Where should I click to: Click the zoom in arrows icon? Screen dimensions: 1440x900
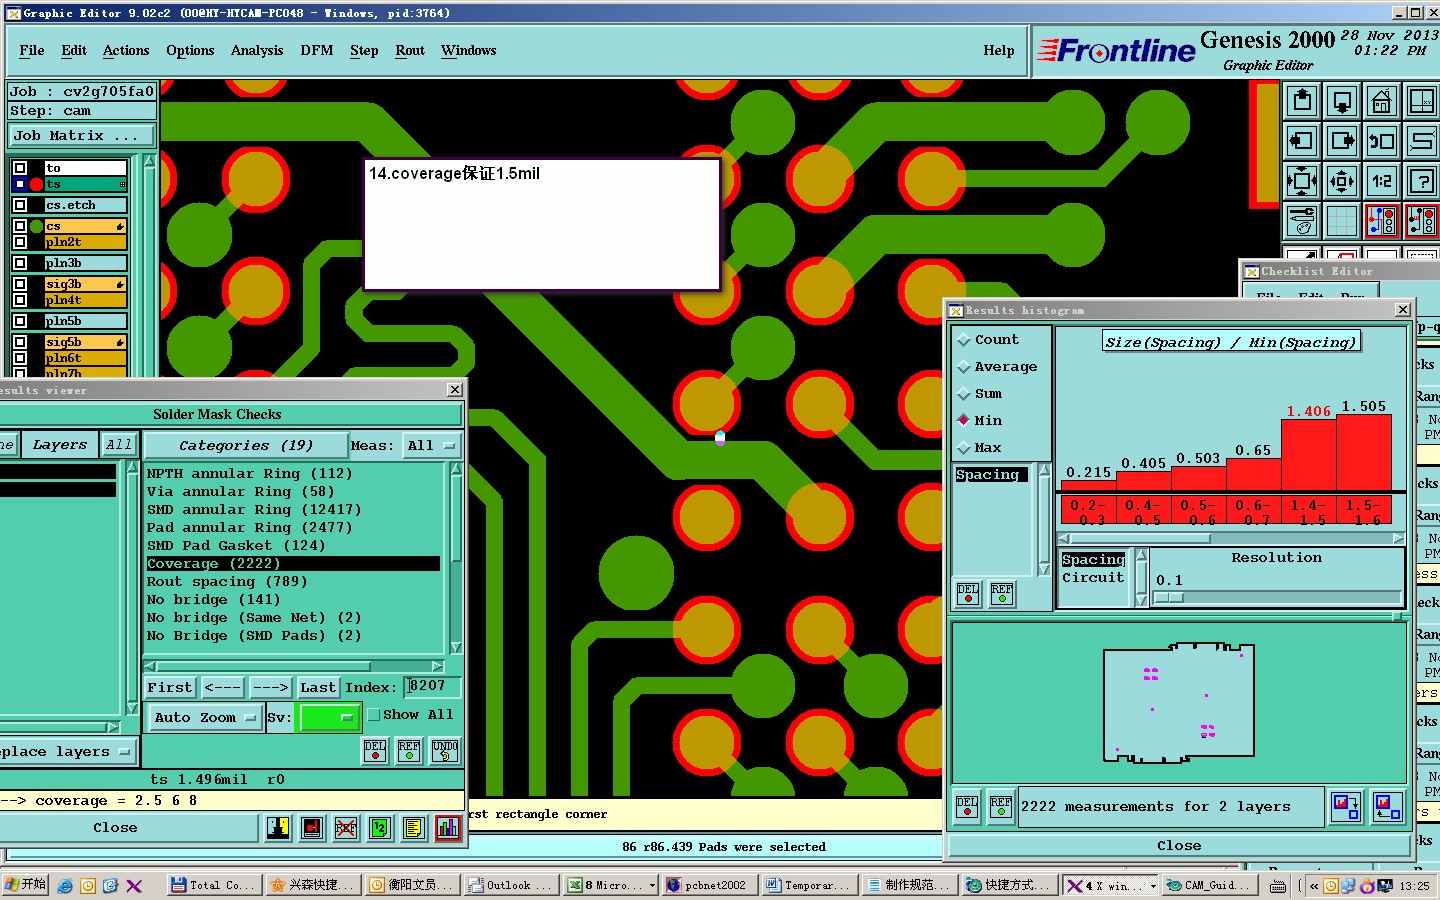click(1302, 181)
